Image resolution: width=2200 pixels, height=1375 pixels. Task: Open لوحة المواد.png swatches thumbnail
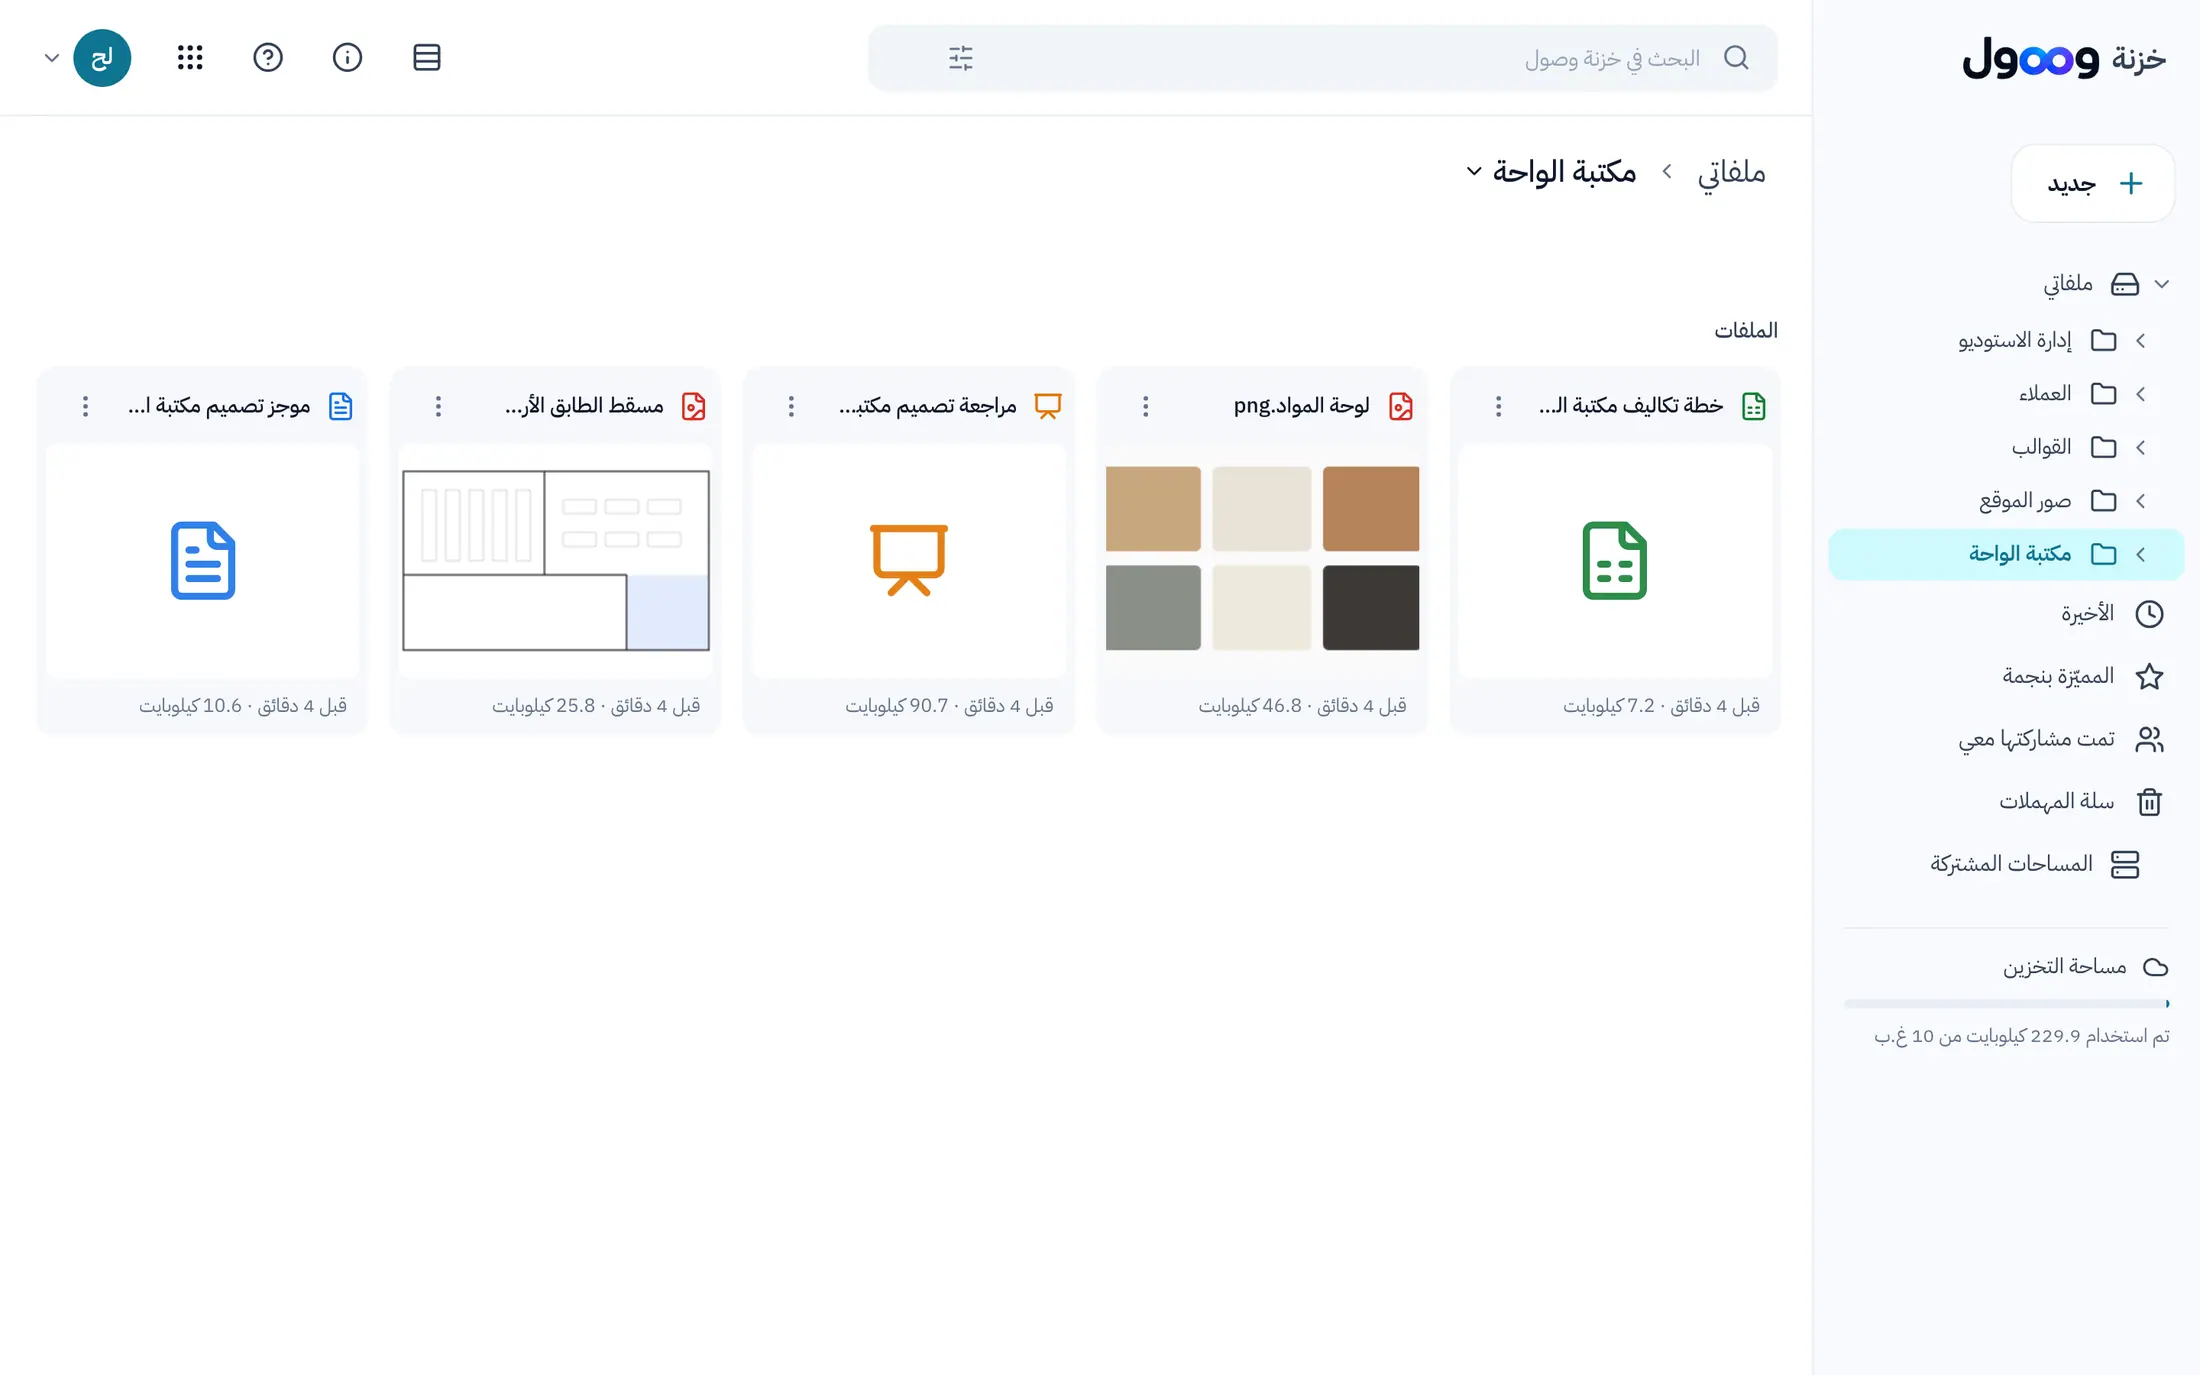pyautogui.click(x=1262, y=559)
